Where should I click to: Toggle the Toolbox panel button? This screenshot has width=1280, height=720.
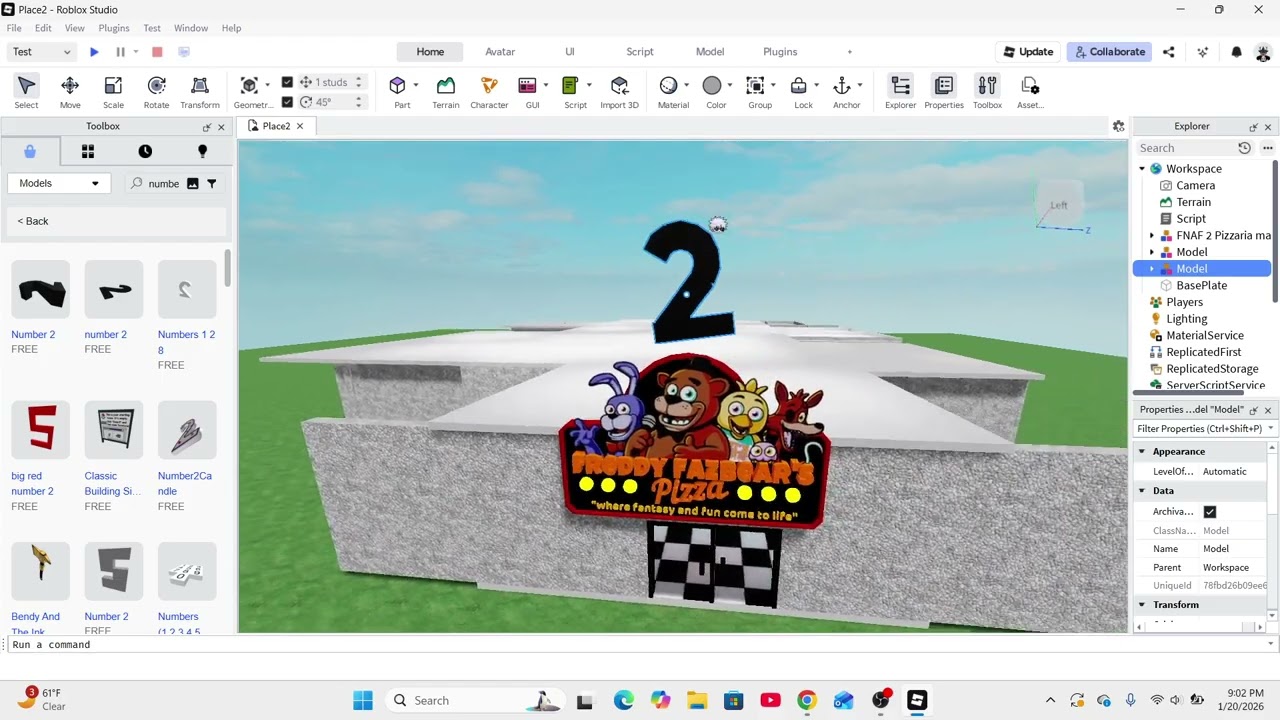987,91
